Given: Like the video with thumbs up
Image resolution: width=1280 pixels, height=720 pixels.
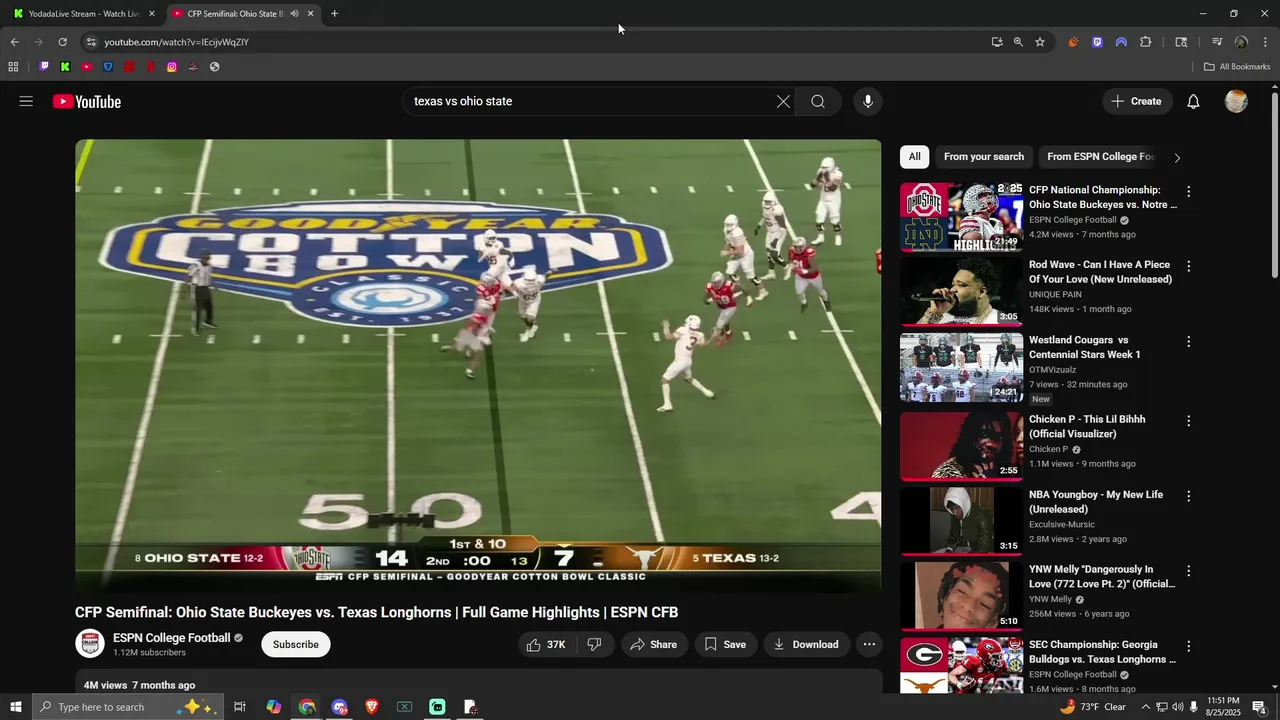Looking at the screenshot, I should pos(546,645).
